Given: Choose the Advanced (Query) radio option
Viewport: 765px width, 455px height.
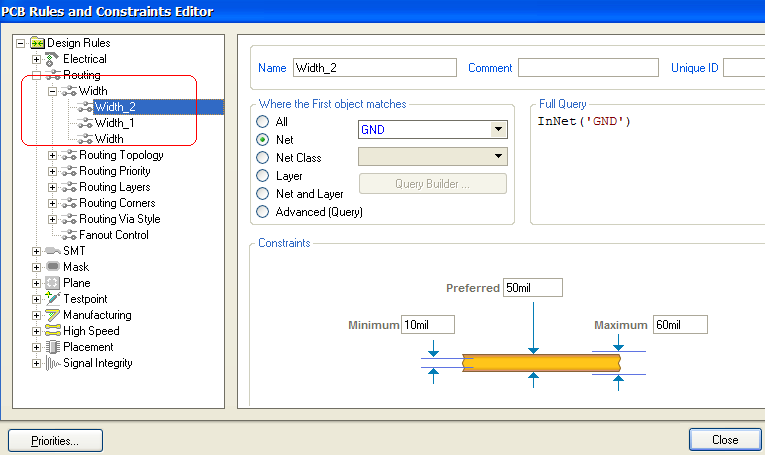Looking at the screenshot, I should pos(264,212).
